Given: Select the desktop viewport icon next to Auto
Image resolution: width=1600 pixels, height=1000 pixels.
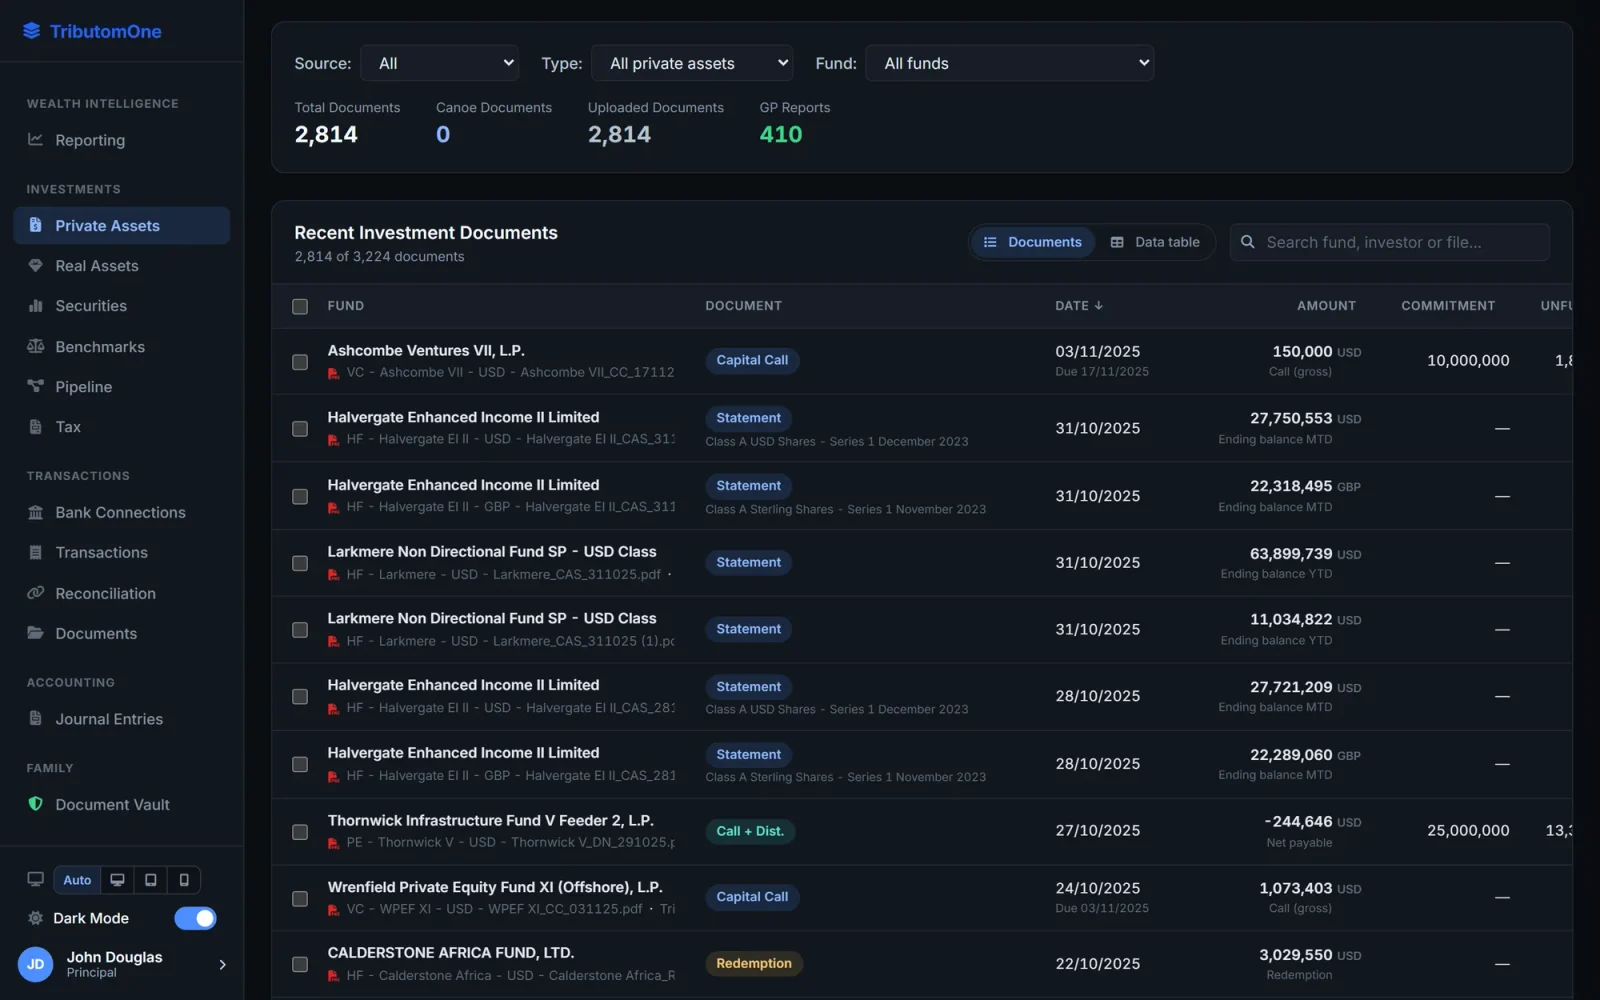Looking at the screenshot, I should tap(117, 880).
